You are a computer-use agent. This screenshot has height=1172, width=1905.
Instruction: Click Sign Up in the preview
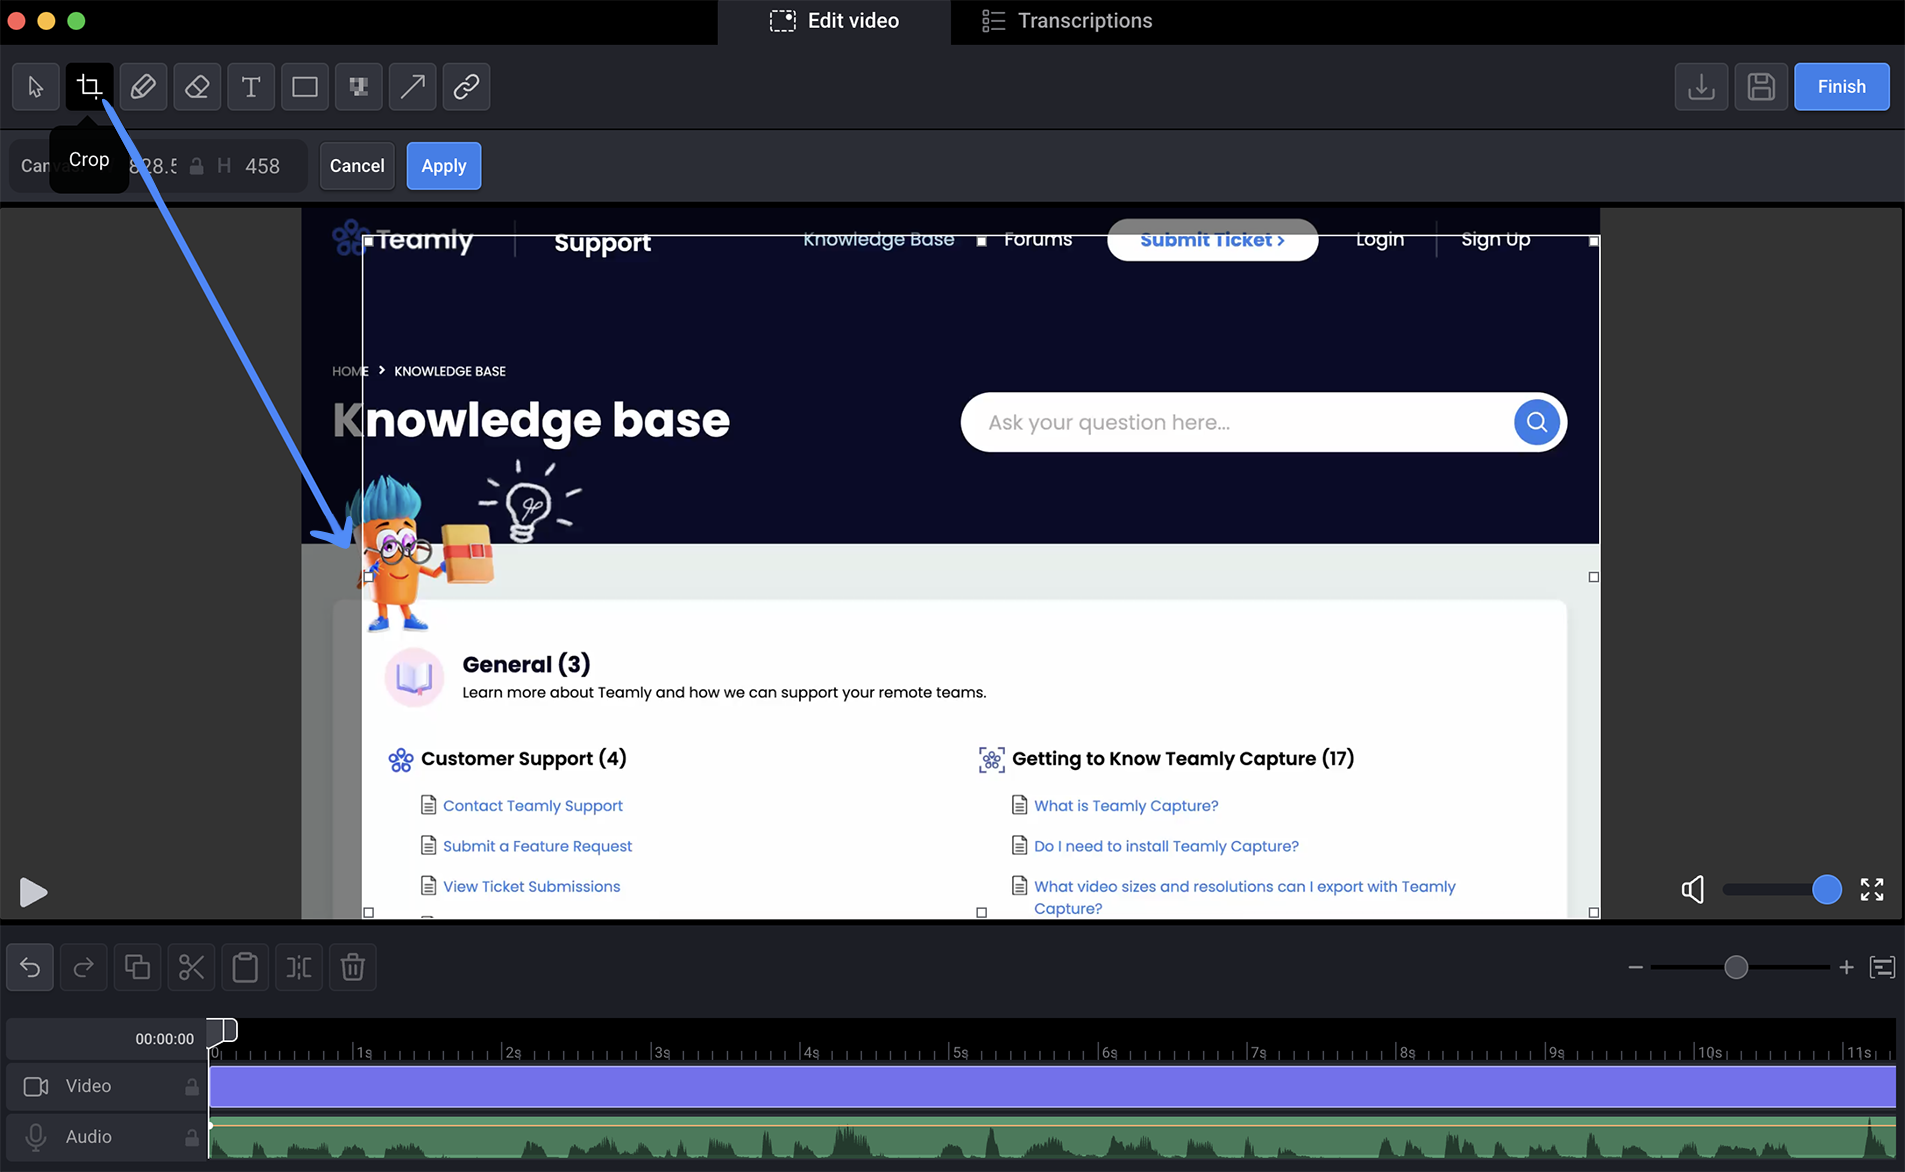pos(1495,239)
